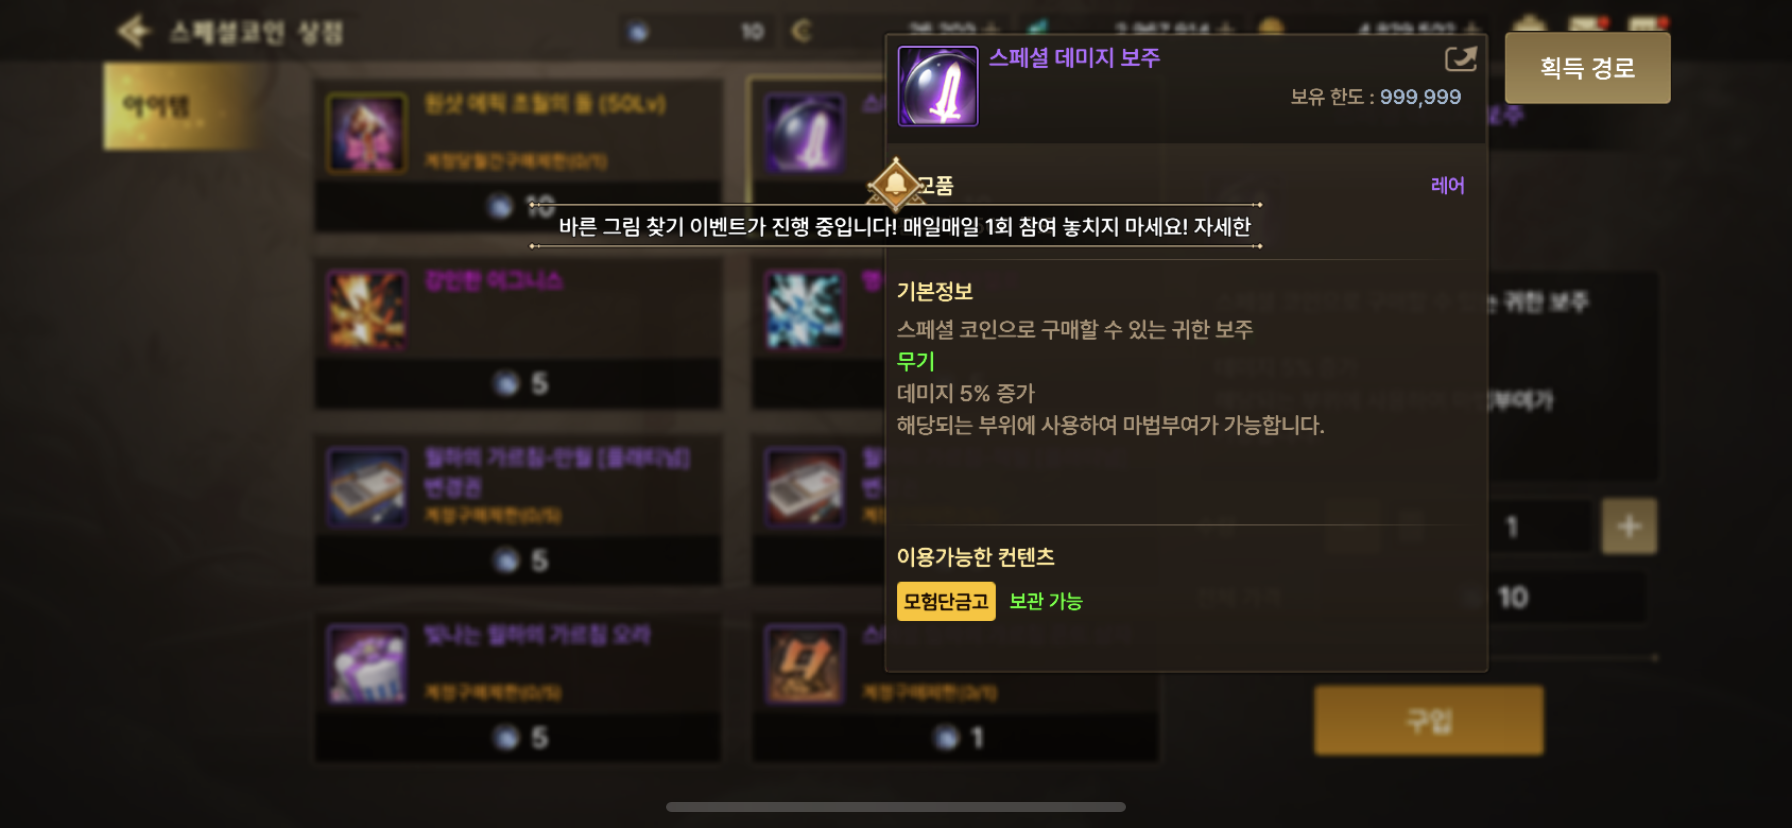This screenshot has width=1792, height=828.
Task: Select the blue book item icon
Action: click(x=367, y=488)
